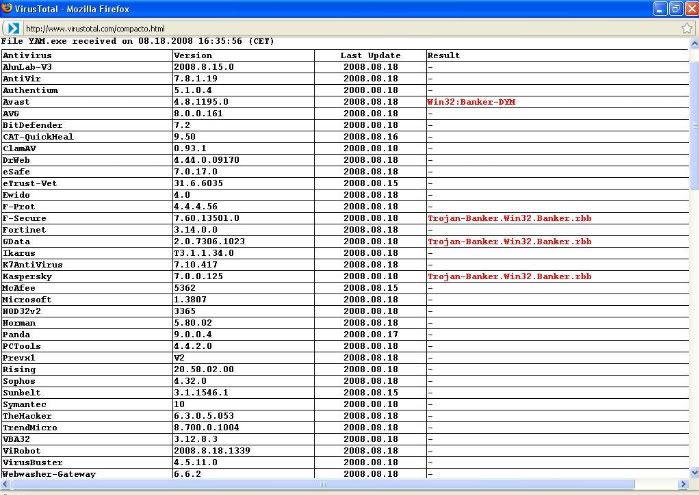Click the Authentium row name
Image resolution: width=699 pixels, height=495 pixels.
(30, 90)
